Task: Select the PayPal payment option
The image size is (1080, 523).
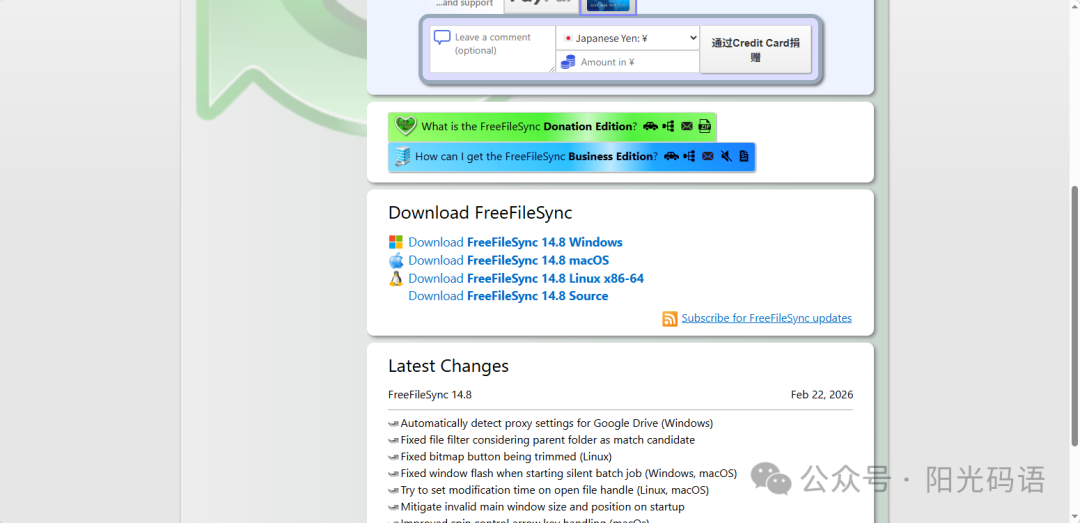Action: click(x=541, y=5)
